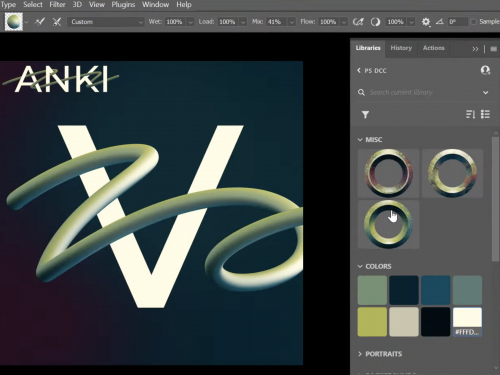Open the search scope dropdown chevron
The height and width of the screenshot is (375, 500).
point(486,93)
